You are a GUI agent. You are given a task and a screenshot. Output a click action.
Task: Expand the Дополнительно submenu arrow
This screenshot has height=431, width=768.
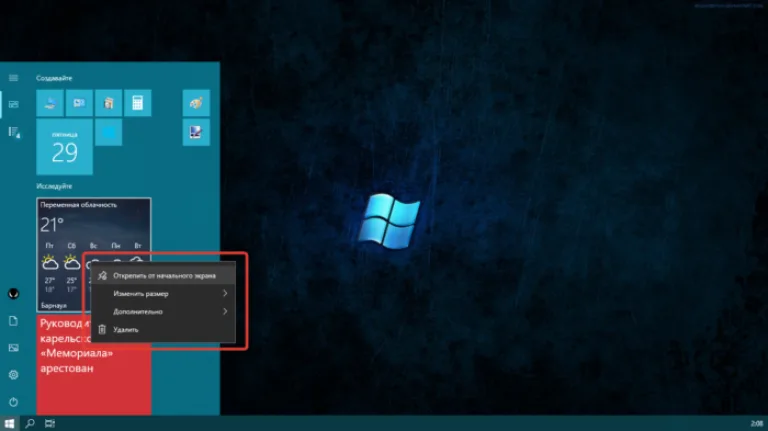coord(225,311)
